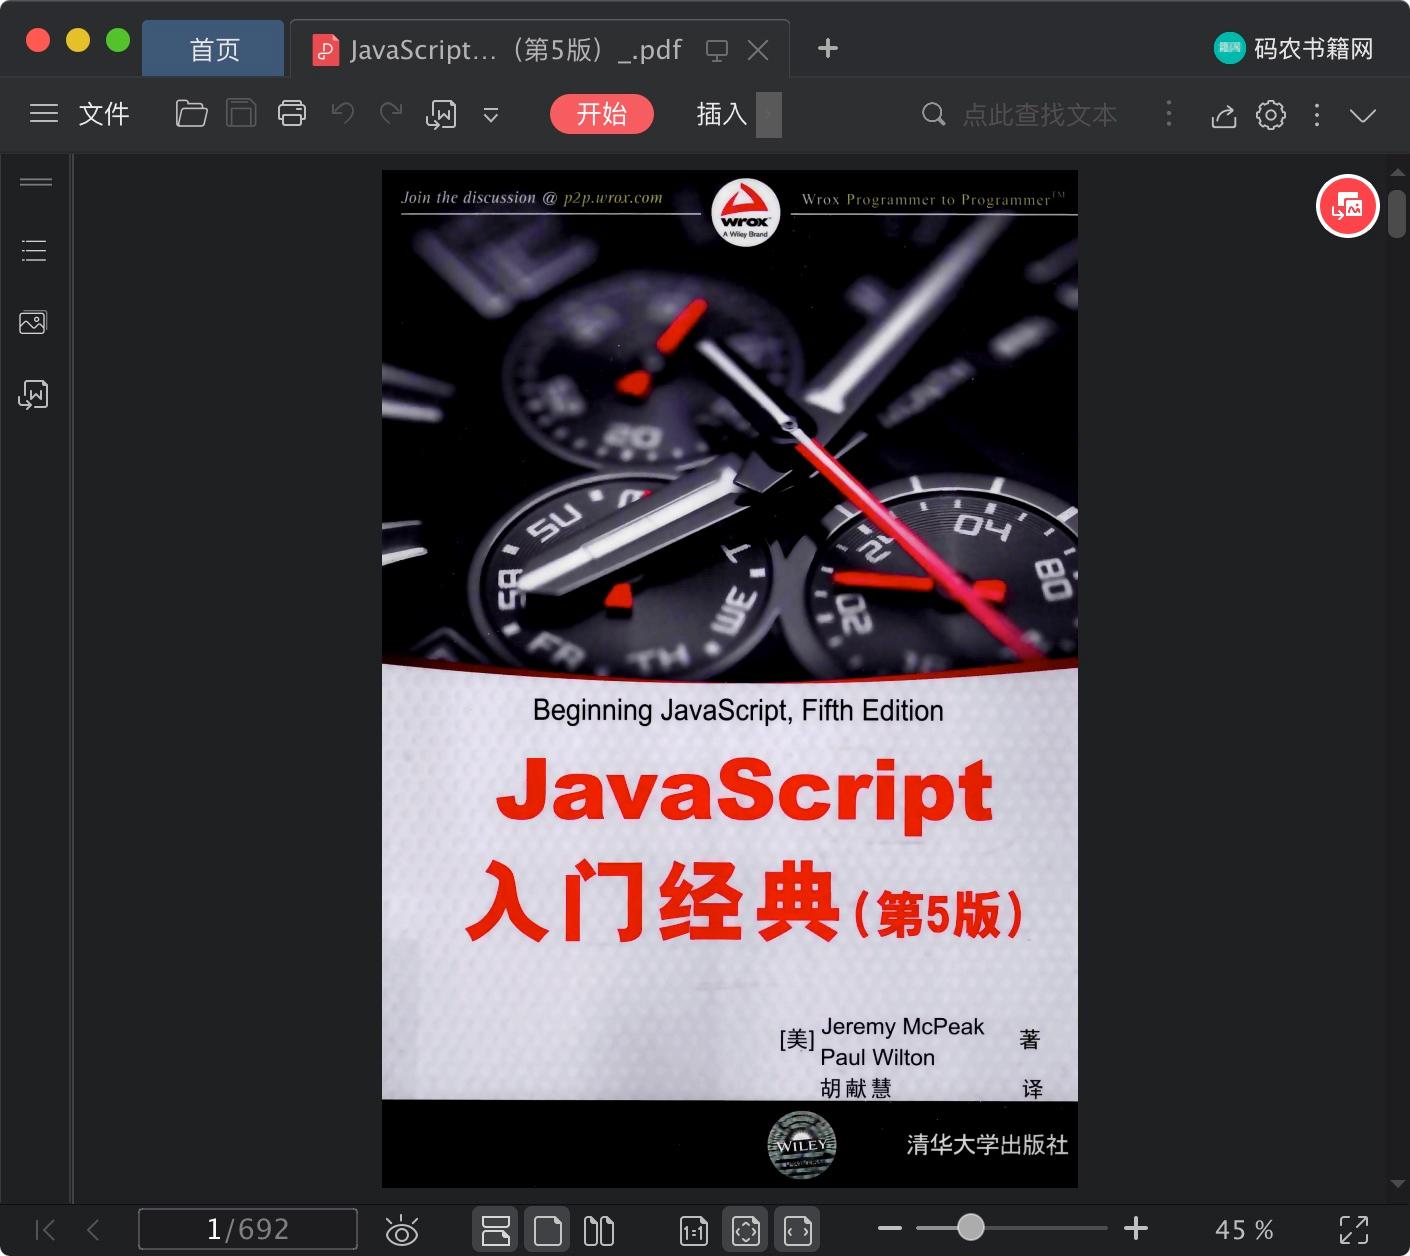Click the open folder icon
This screenshot has width=1410, height=1256.
click(x=191, y=114)
